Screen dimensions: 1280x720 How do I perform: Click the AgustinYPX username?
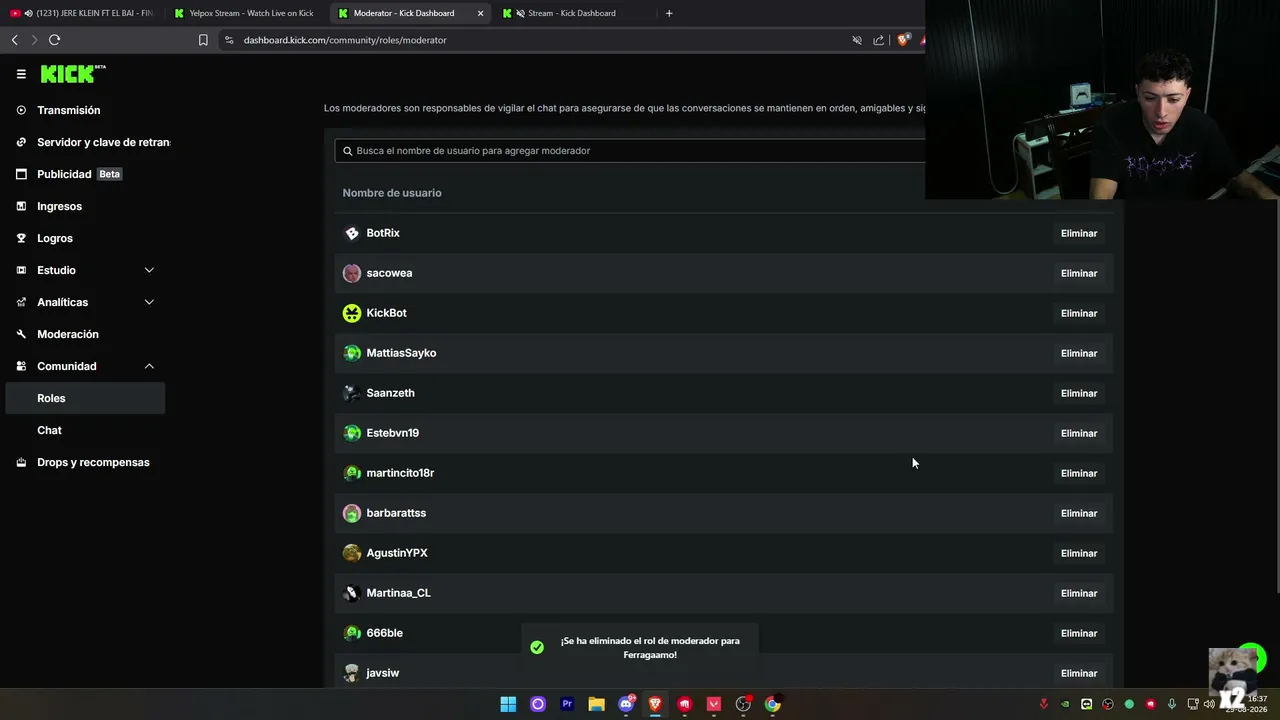(x=397, y=553)
